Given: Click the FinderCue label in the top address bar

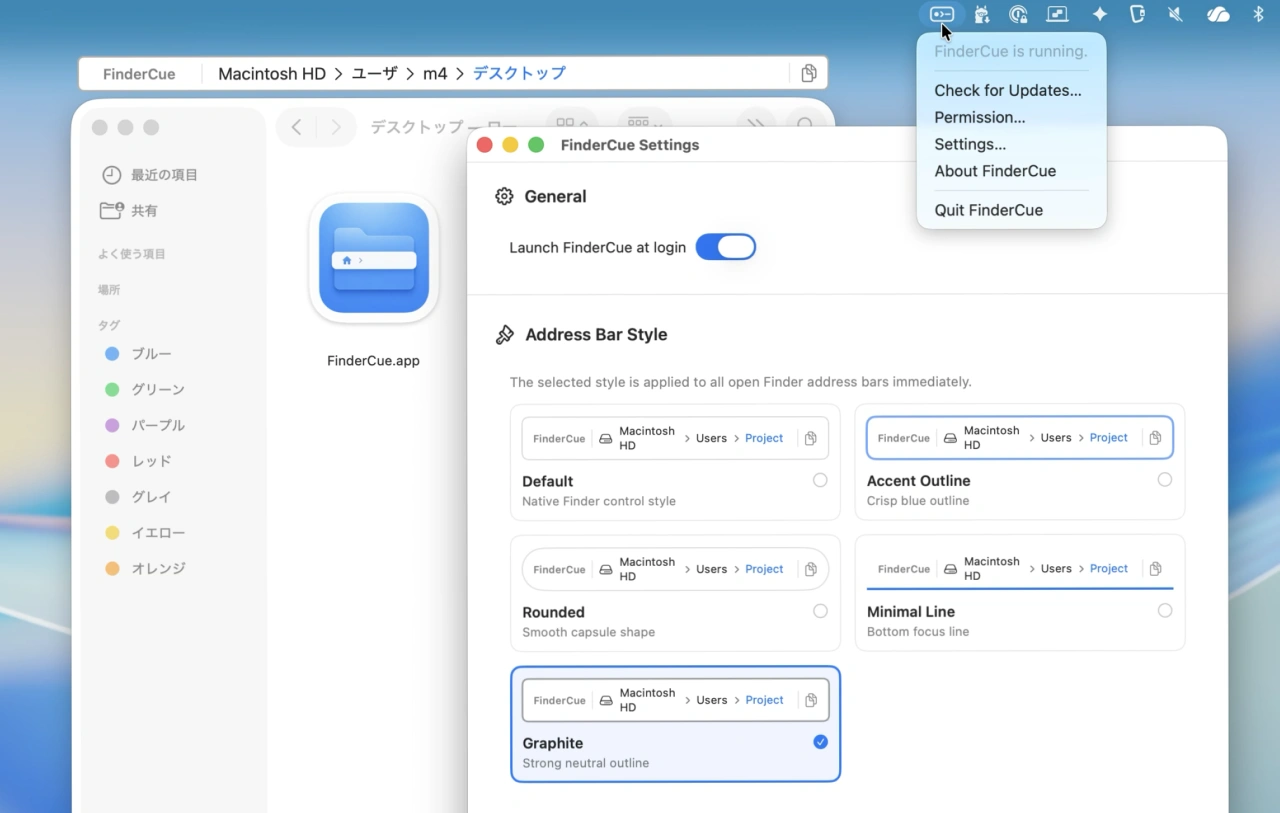Looking at the screenshot, I should pyautogui.click(x=139, y=73).
